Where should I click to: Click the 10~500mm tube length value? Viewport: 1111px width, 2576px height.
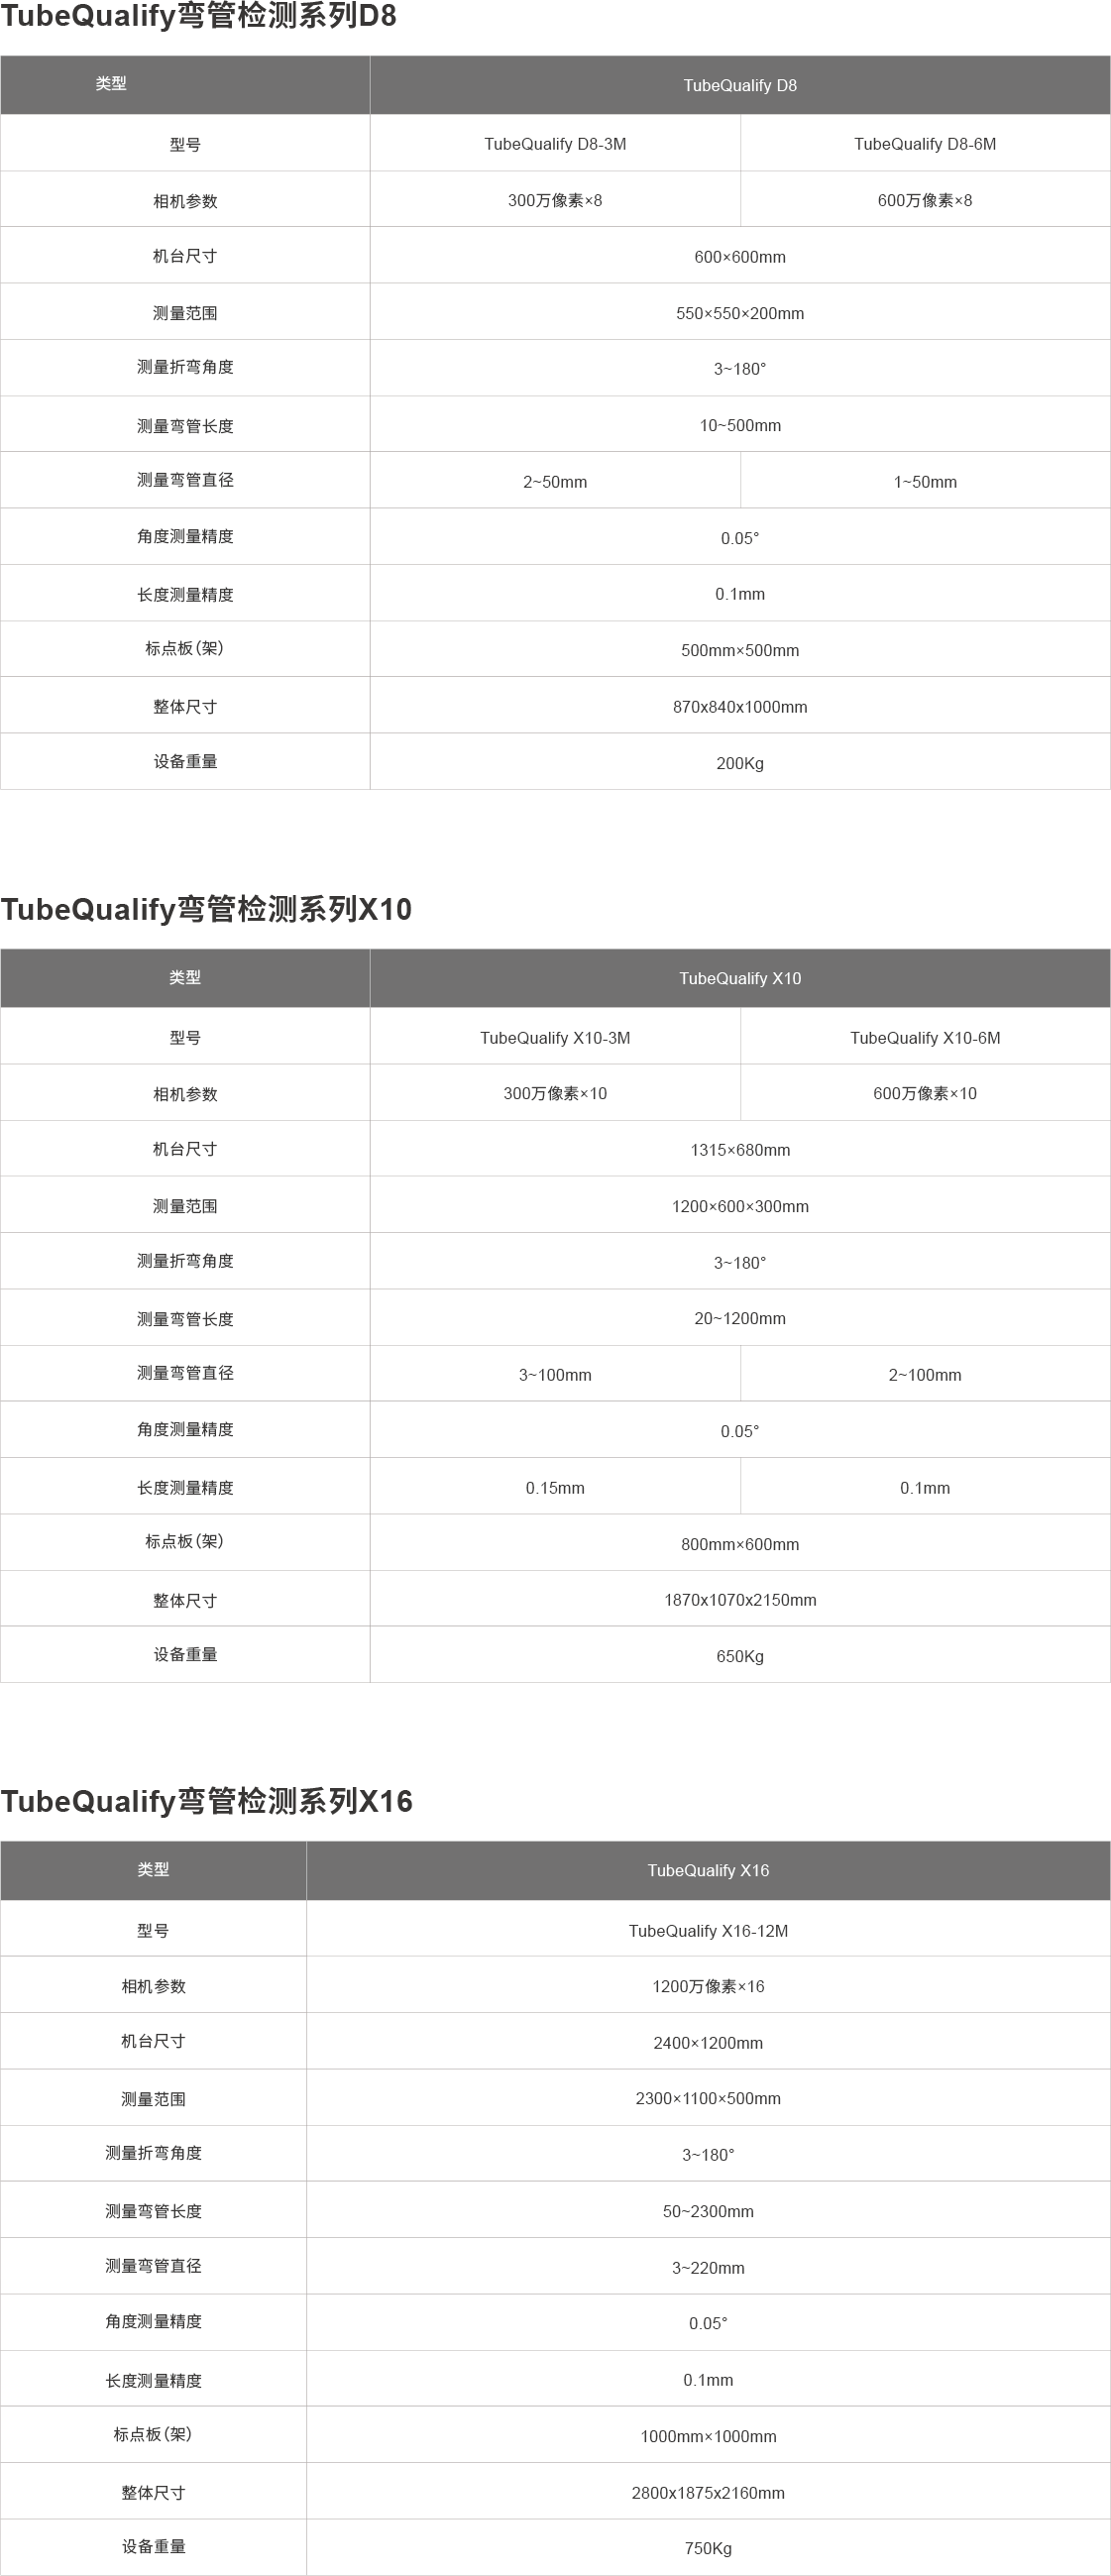coord(740,426)
